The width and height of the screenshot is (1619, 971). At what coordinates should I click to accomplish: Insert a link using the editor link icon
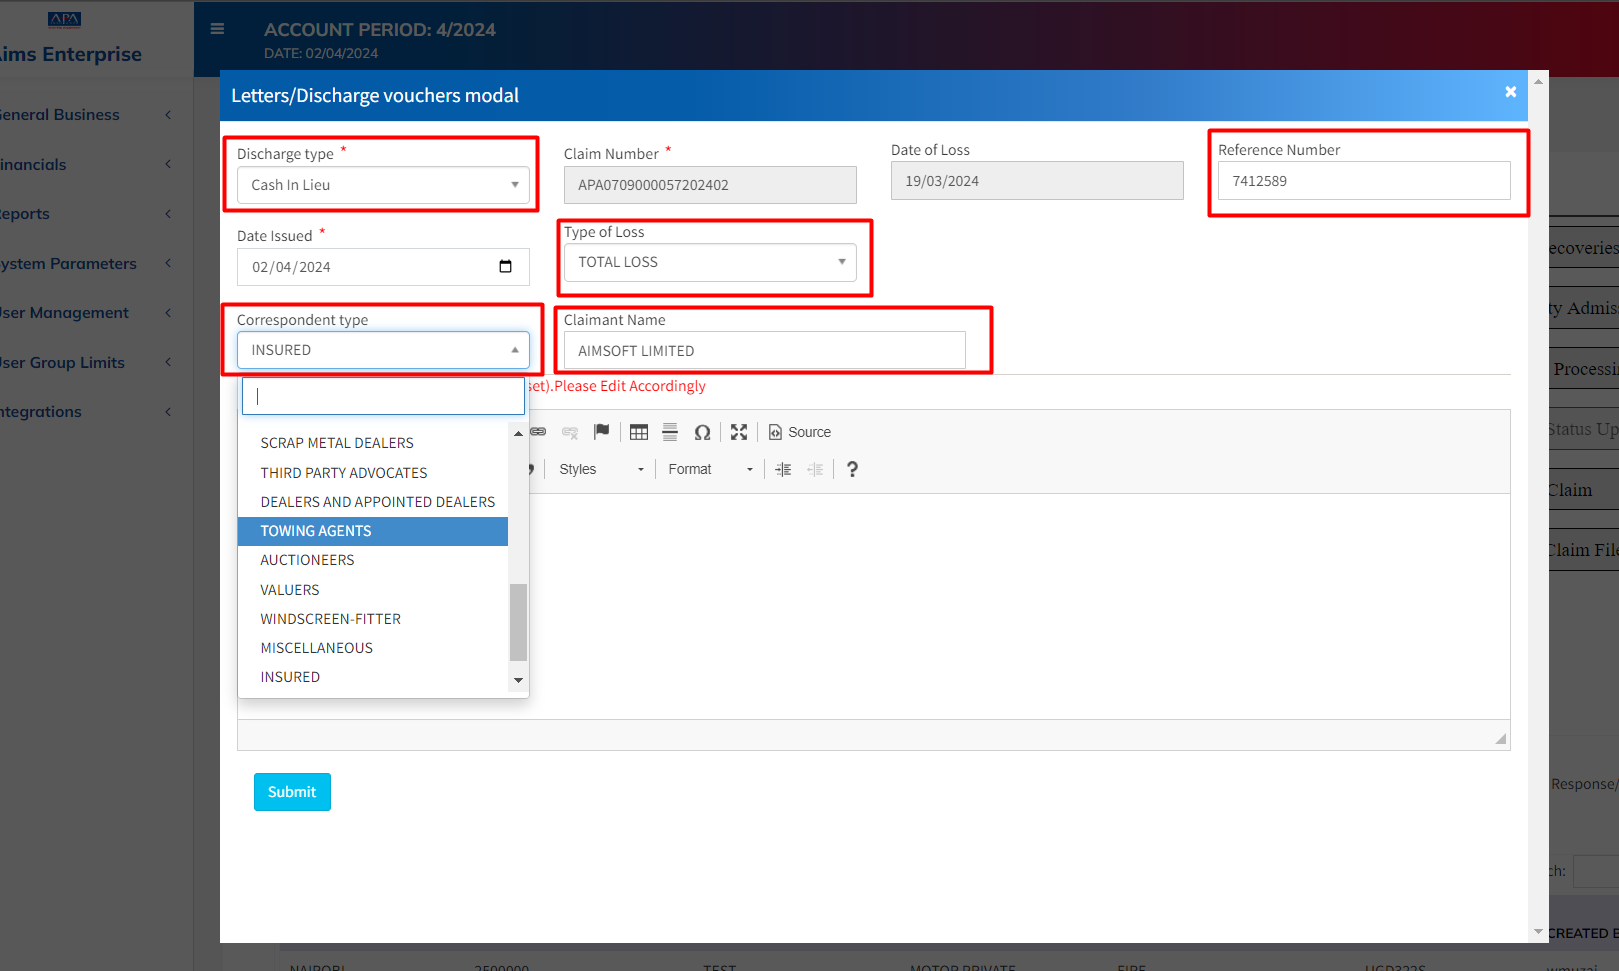pos(538,432)
